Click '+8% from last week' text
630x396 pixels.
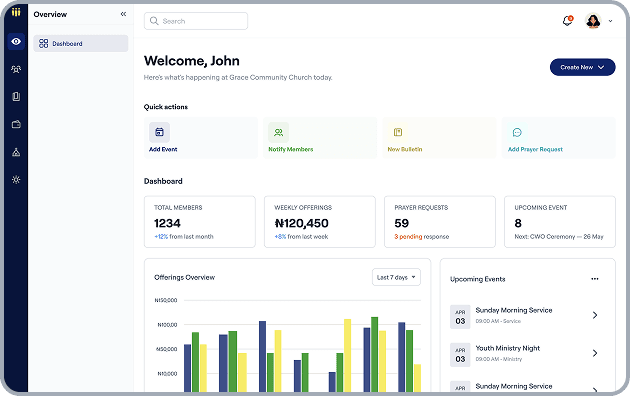point(301,237)
